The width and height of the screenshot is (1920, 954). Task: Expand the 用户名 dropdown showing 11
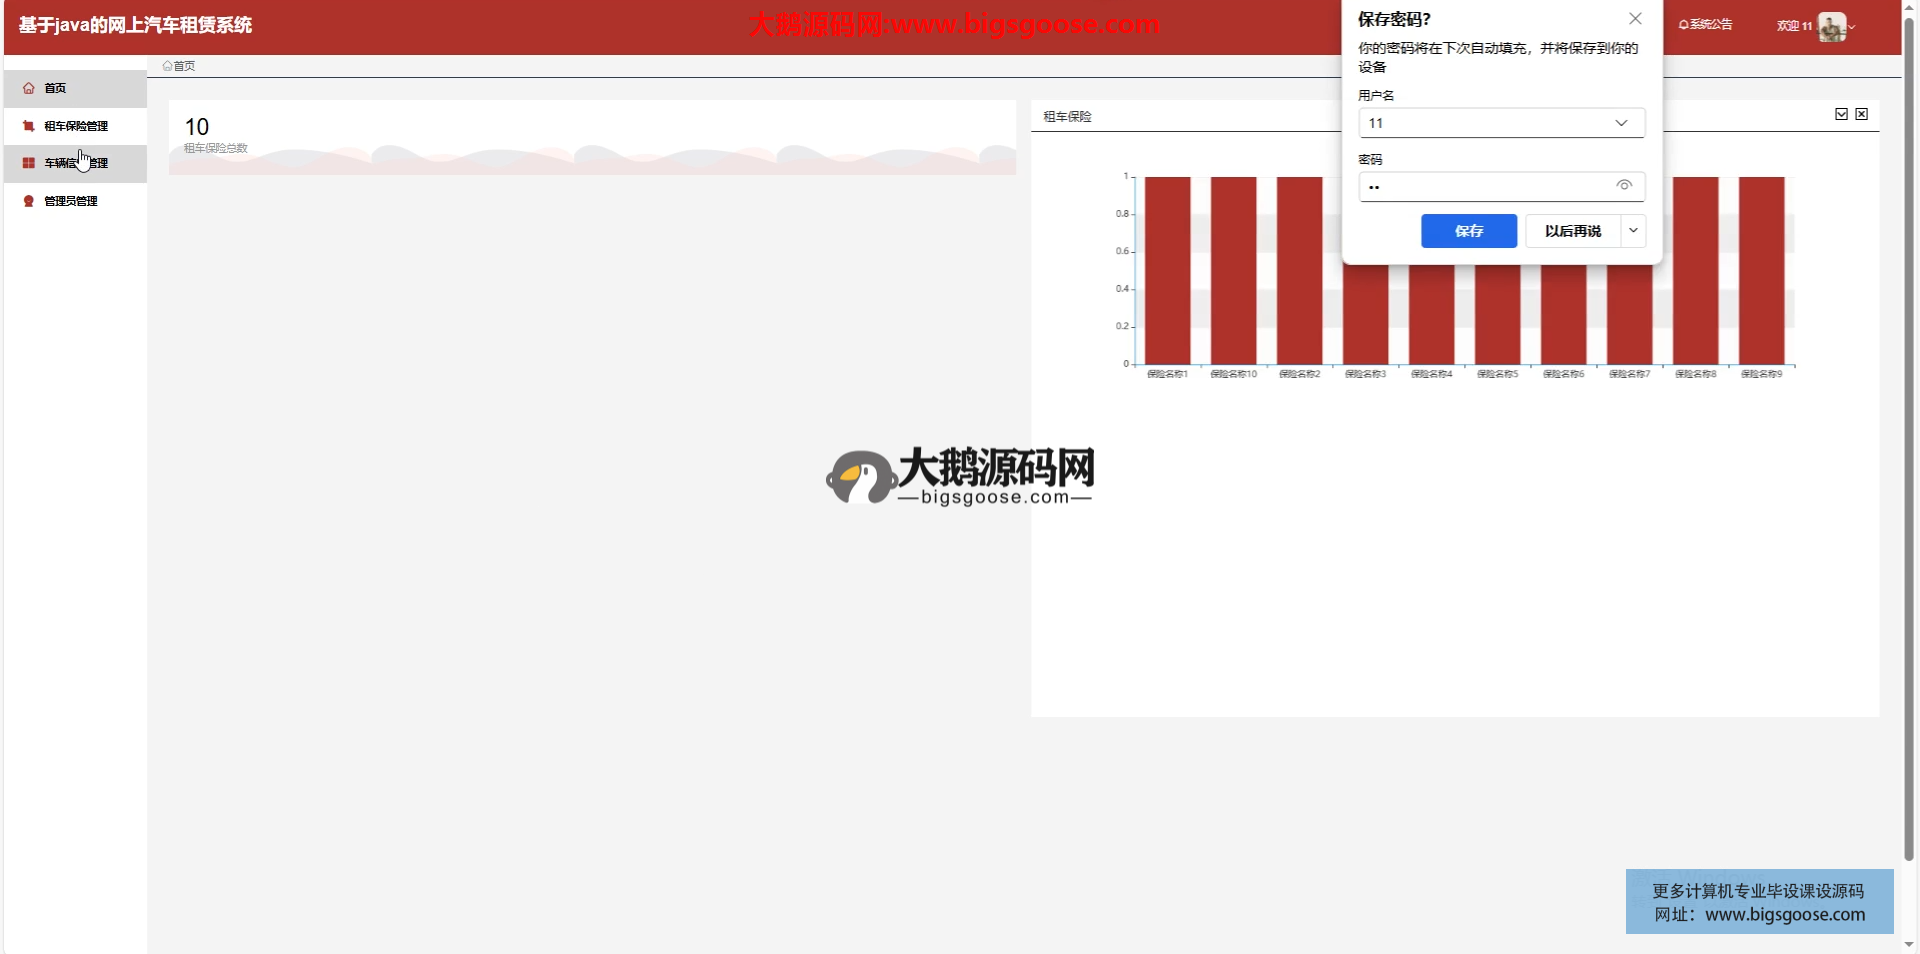1621,123
